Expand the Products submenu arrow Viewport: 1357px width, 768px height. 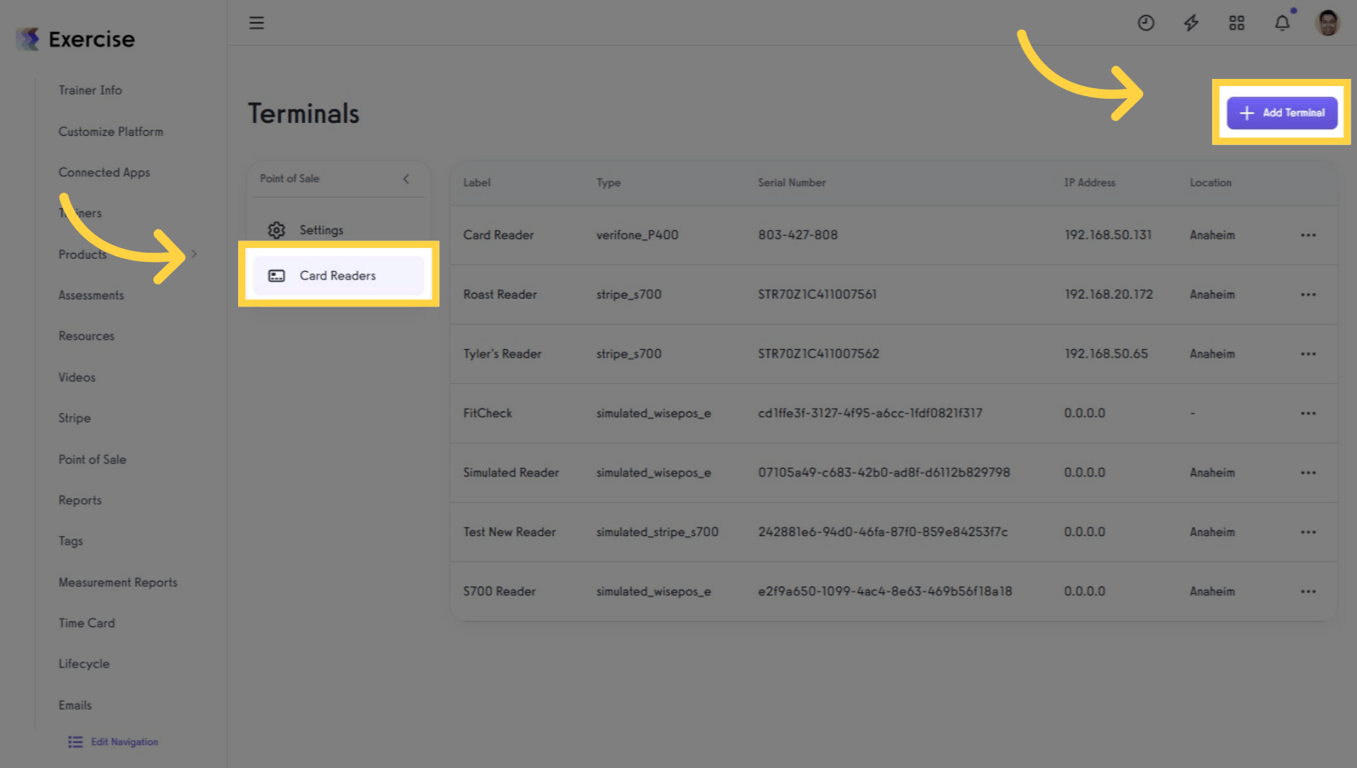194,255
